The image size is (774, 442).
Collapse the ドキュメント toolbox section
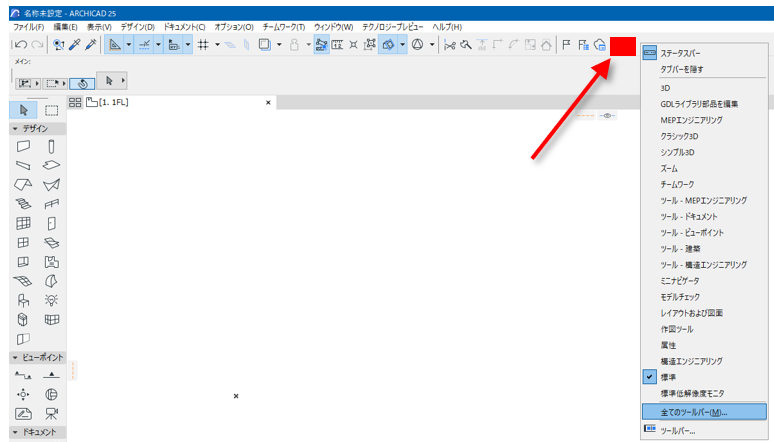[x=15, y=432]
